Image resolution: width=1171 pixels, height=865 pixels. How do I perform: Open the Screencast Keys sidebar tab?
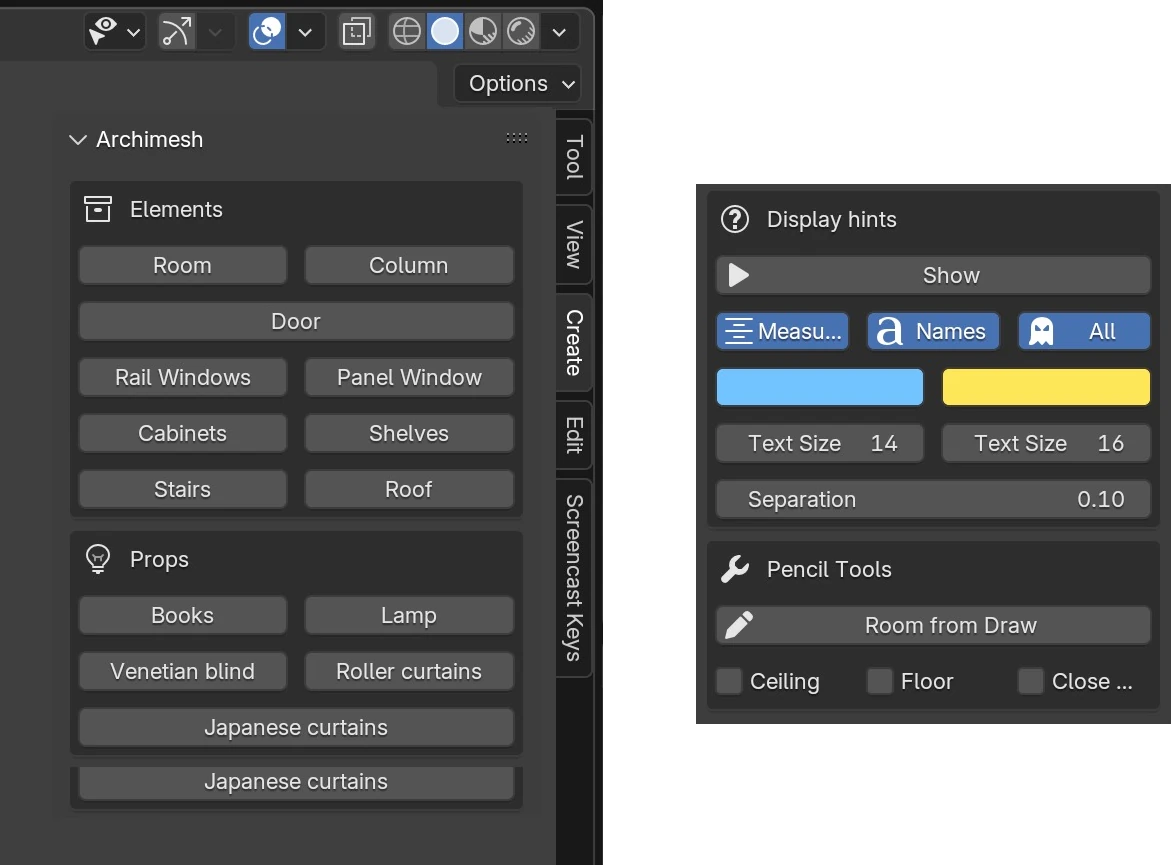click(x=574, y=577)
